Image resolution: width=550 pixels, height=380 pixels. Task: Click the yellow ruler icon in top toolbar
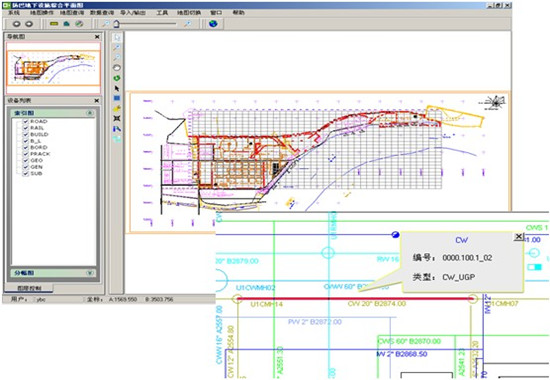click(x=54, y=24)
